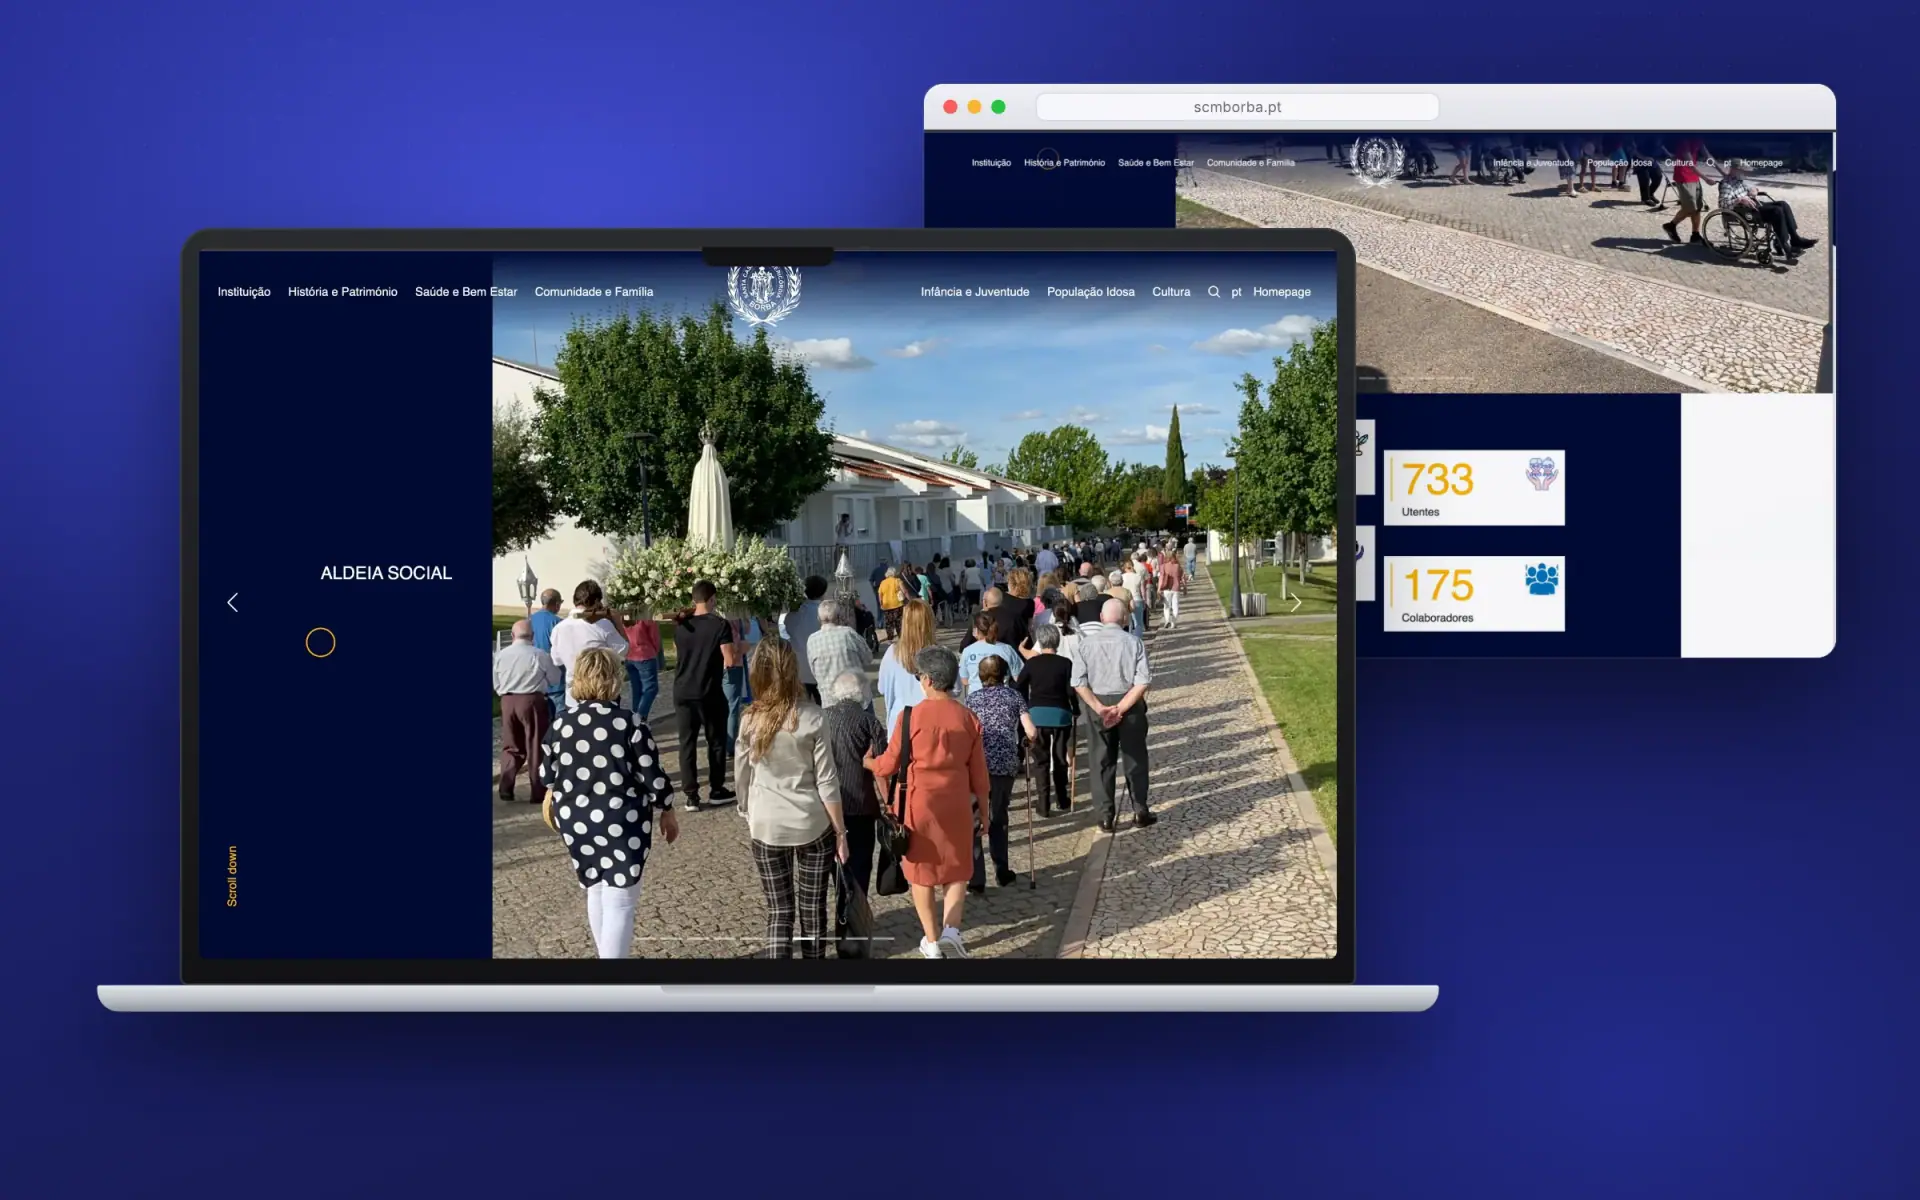Click the Scroll down label
The image size is (1920, 1200).
tap(232, 876)
